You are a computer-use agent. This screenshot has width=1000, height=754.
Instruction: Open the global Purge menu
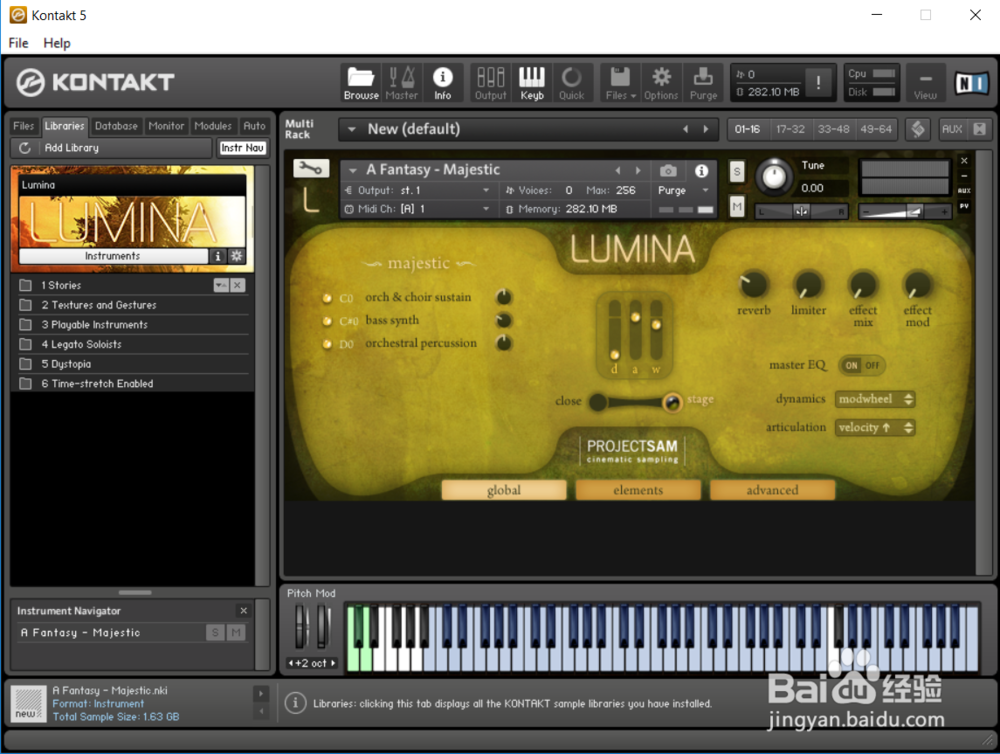pos(703,83)
